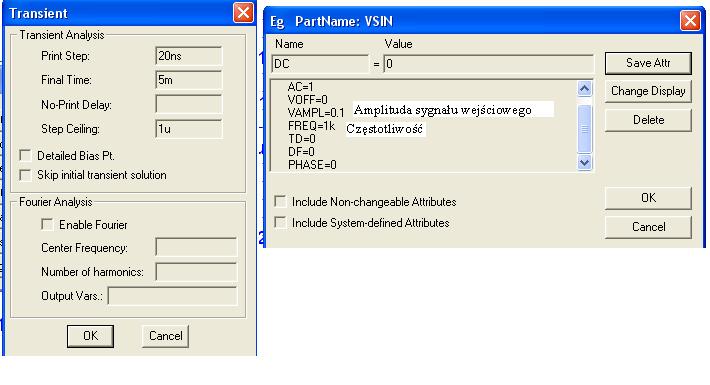Check Include System-defined Attributes
This screenshot has width=710, height=385.
280,222
